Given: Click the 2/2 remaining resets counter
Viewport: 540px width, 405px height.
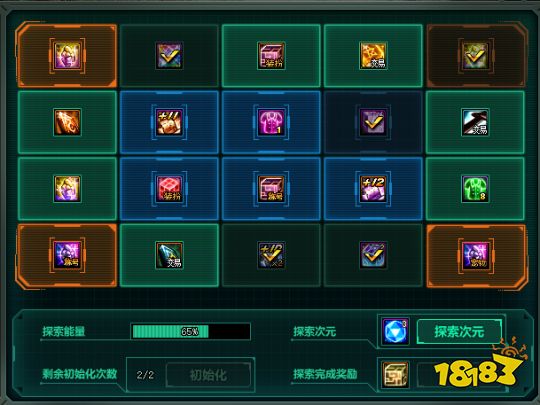Looking at the screenshot, I should [x=145, y=375].
